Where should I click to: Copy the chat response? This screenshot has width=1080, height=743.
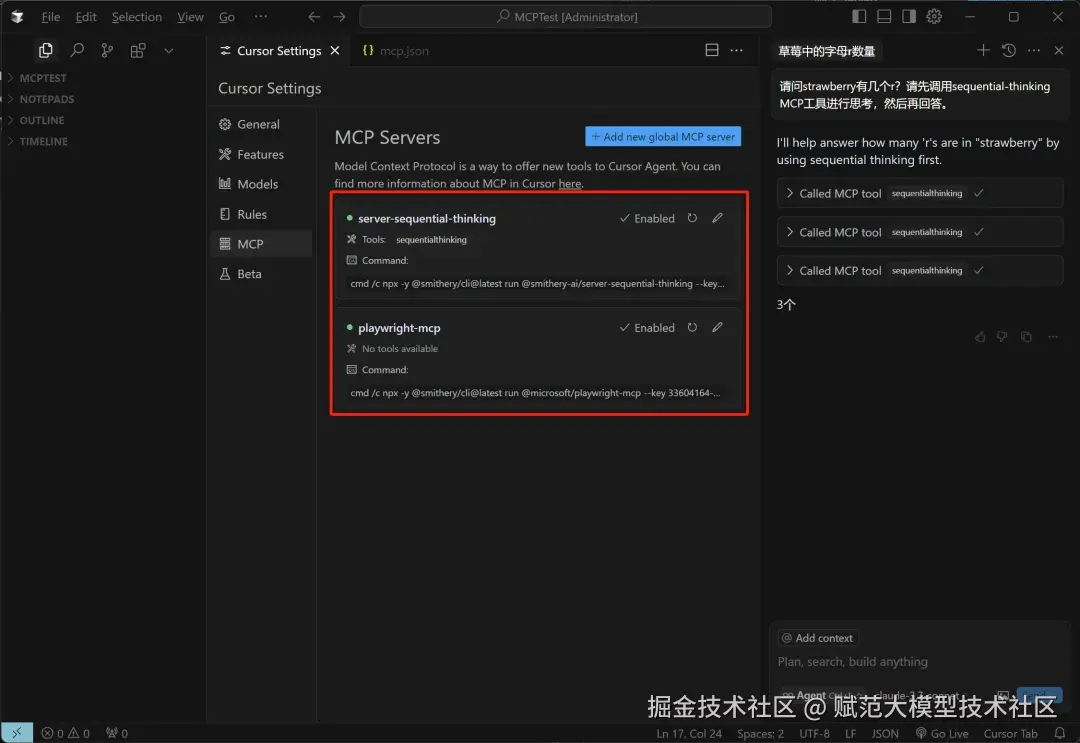(x=1026, y=337)
